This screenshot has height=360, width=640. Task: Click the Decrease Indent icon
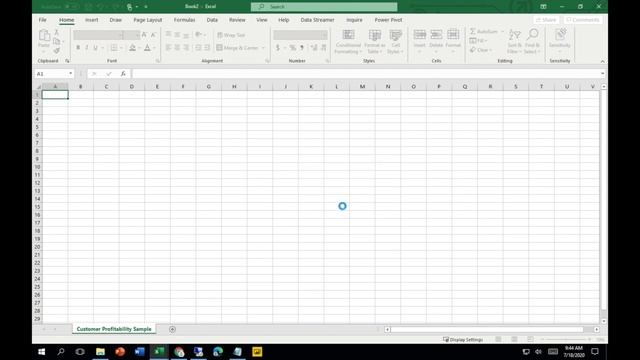(198, 48)
